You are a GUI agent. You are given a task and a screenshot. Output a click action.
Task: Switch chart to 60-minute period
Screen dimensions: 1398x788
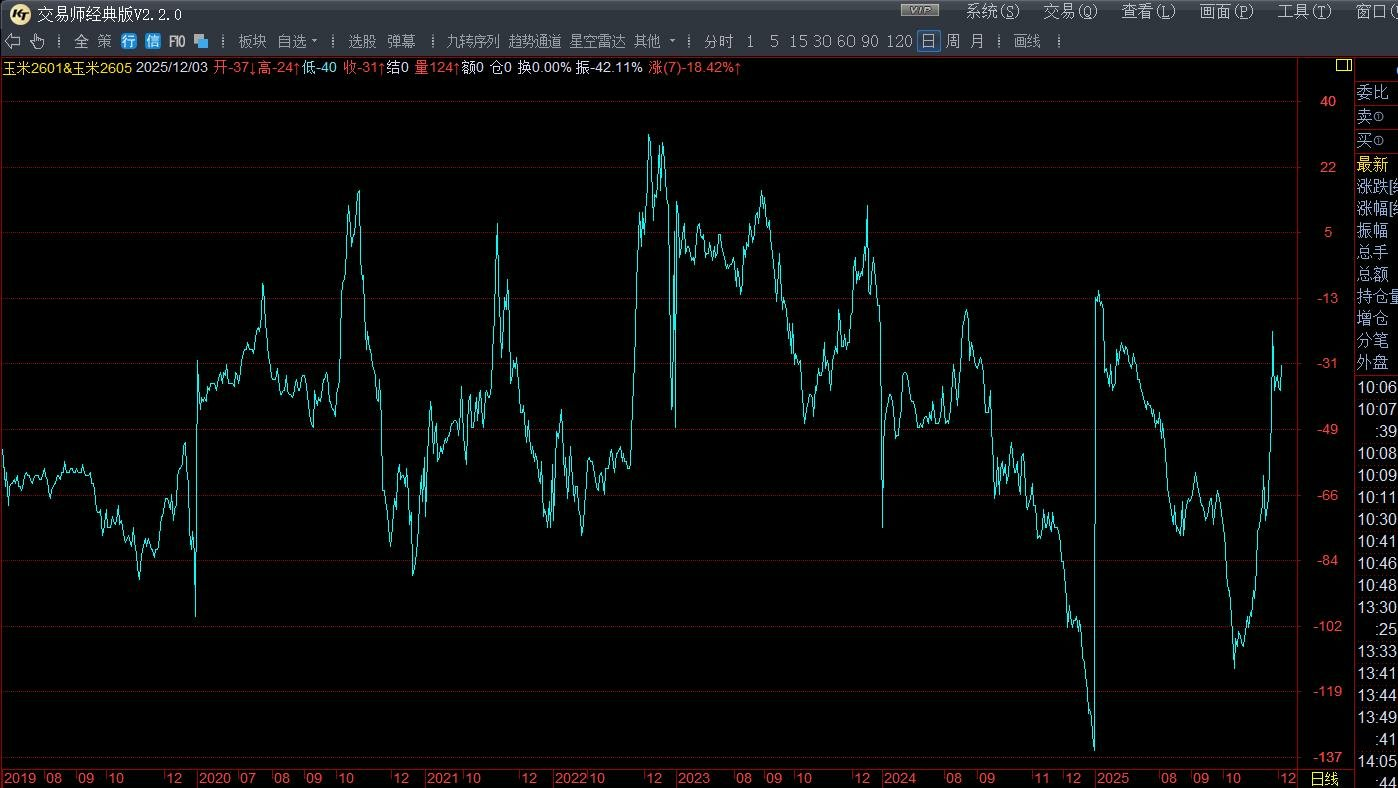(846, 41)
